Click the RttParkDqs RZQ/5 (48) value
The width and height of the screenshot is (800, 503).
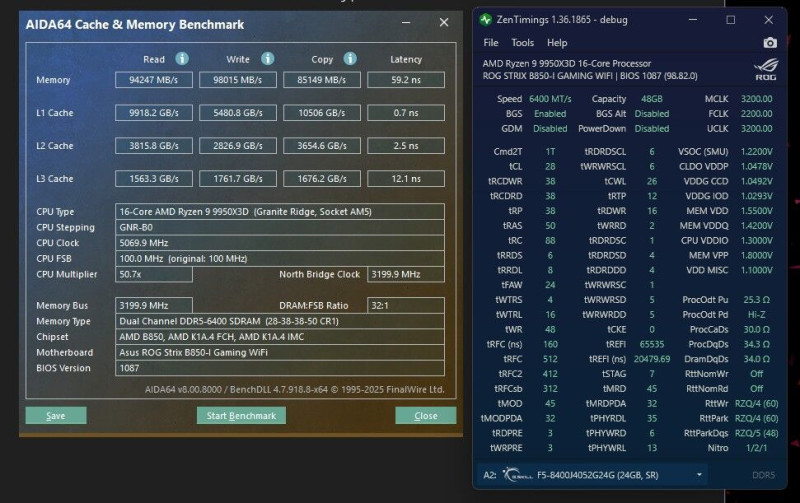pos(756,433)
